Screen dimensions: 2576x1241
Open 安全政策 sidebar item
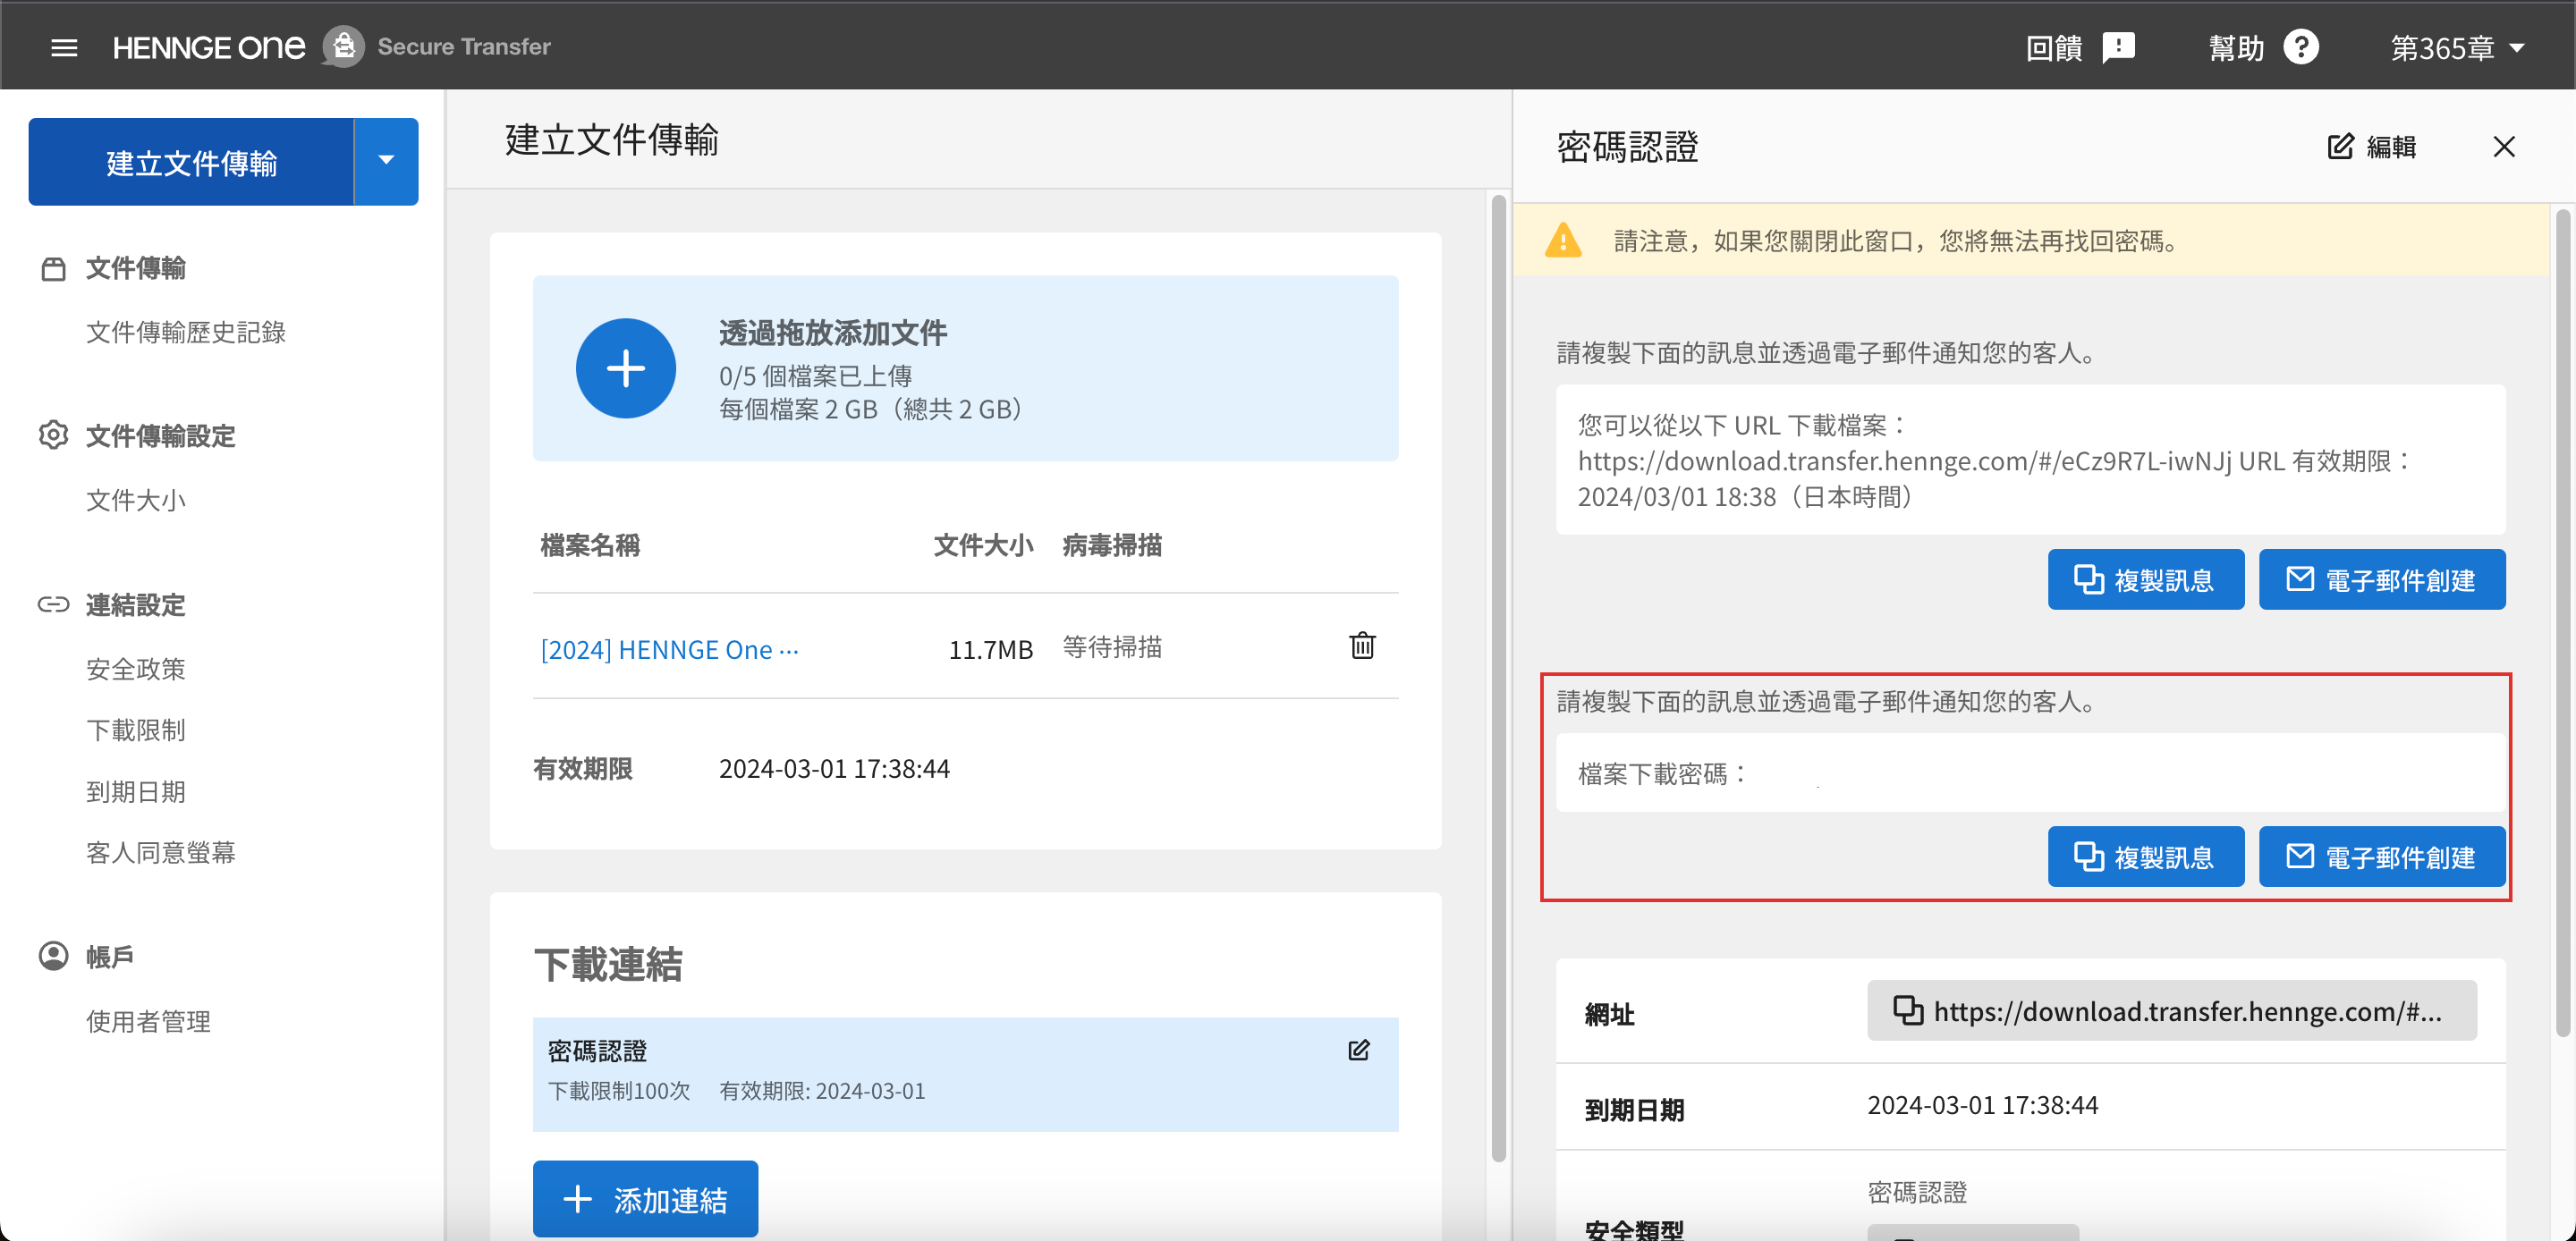click(136, 668)
